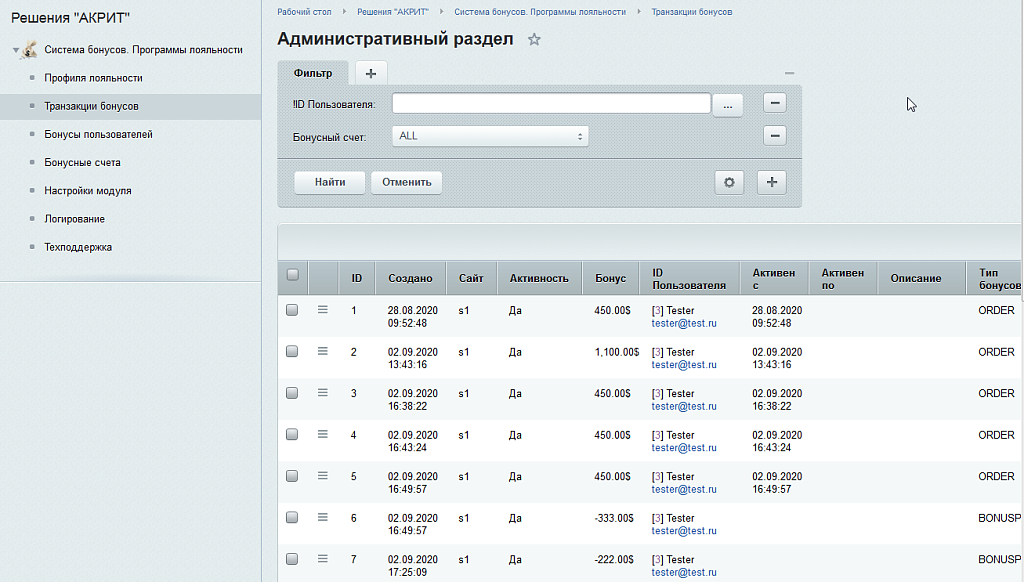Open row action menu for transaction 6

point(322,518)
